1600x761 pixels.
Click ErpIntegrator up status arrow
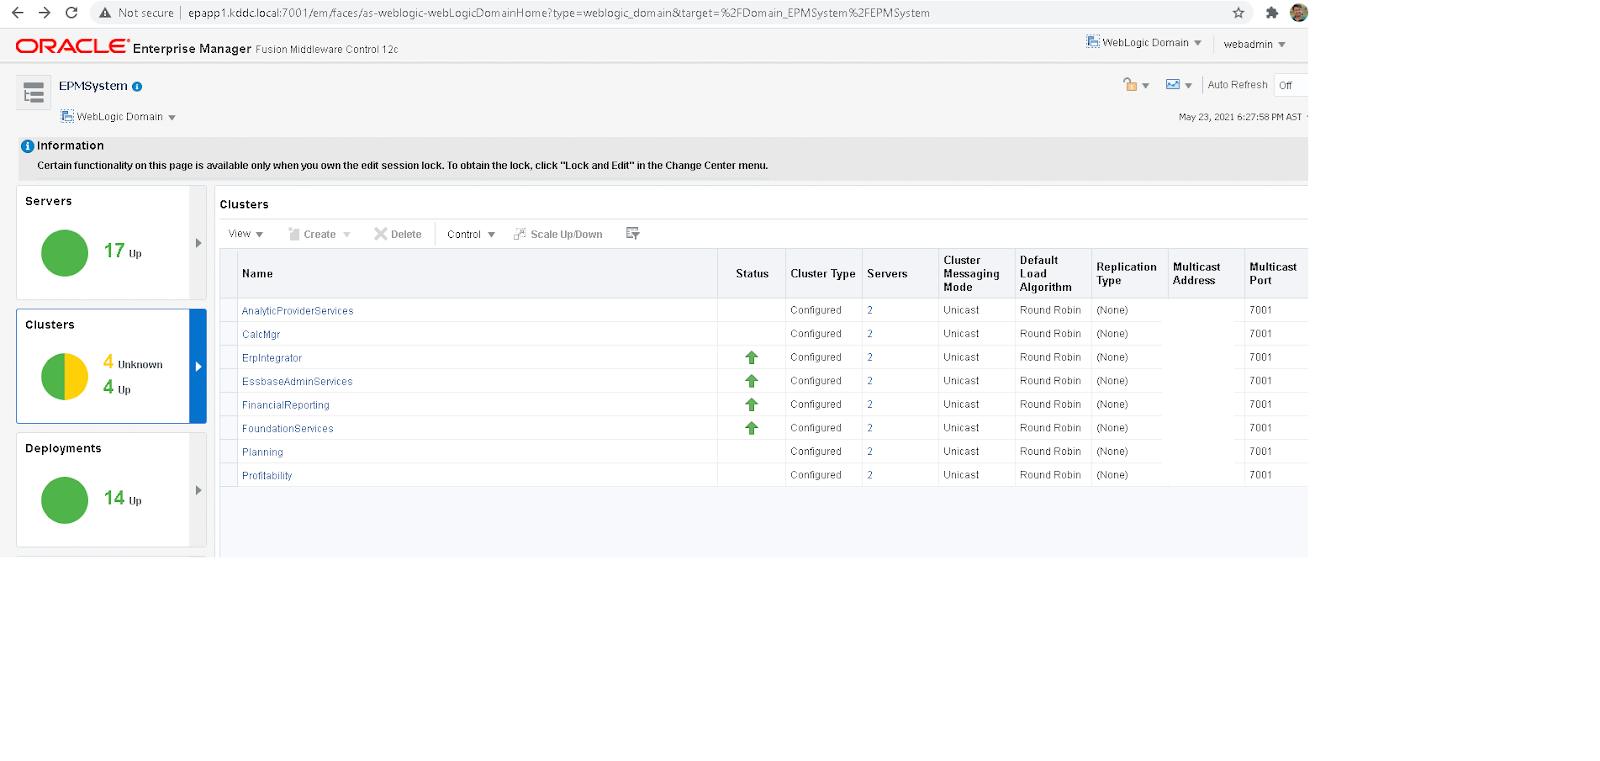point(751,357)
